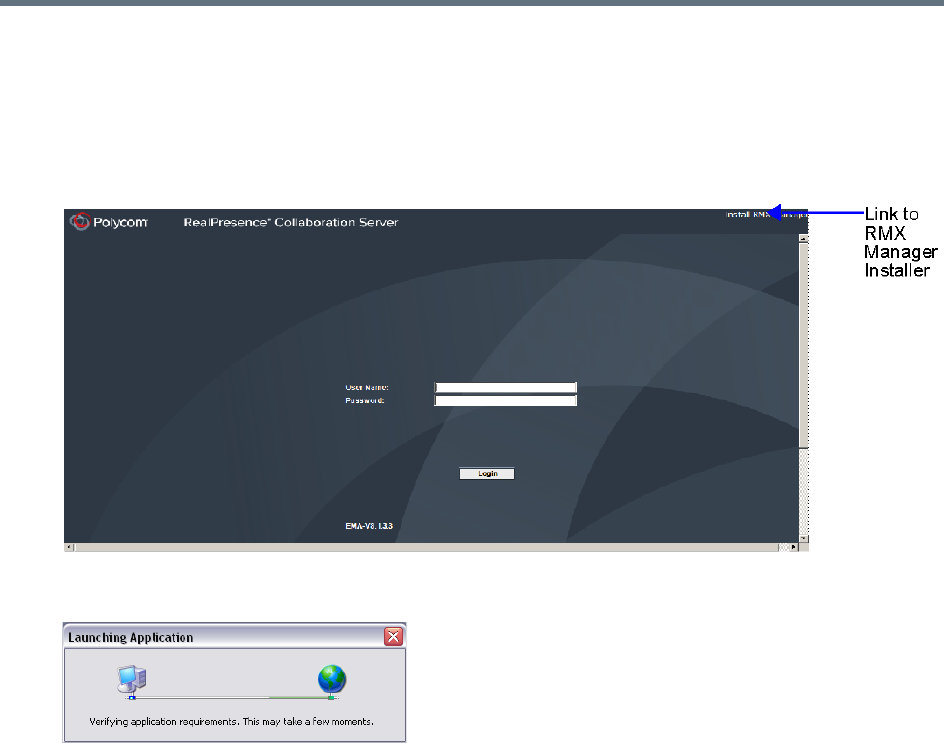Screen dimensions: 944x743
Task: Click the EMA-V8.1.3.3 version text
Action: point(369,526)
